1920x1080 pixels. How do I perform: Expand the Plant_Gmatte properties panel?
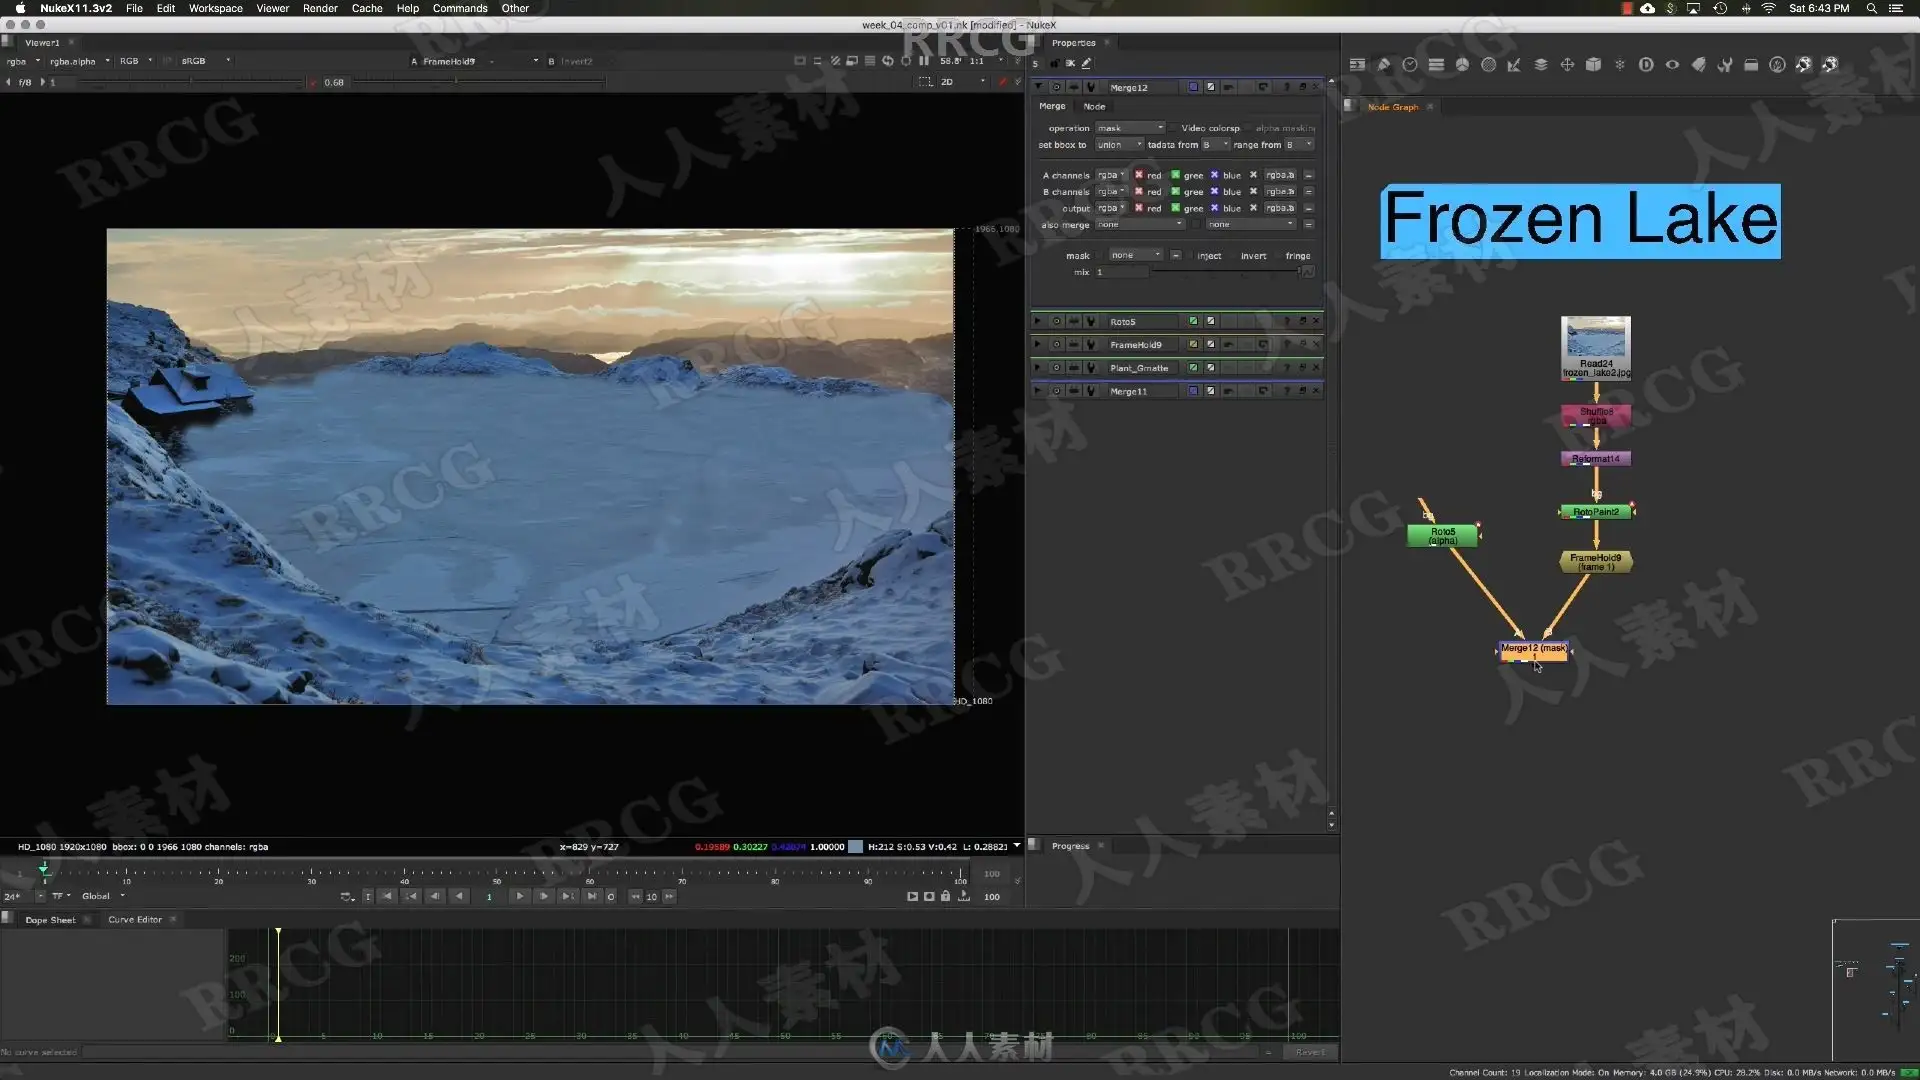pos(1038,368)
